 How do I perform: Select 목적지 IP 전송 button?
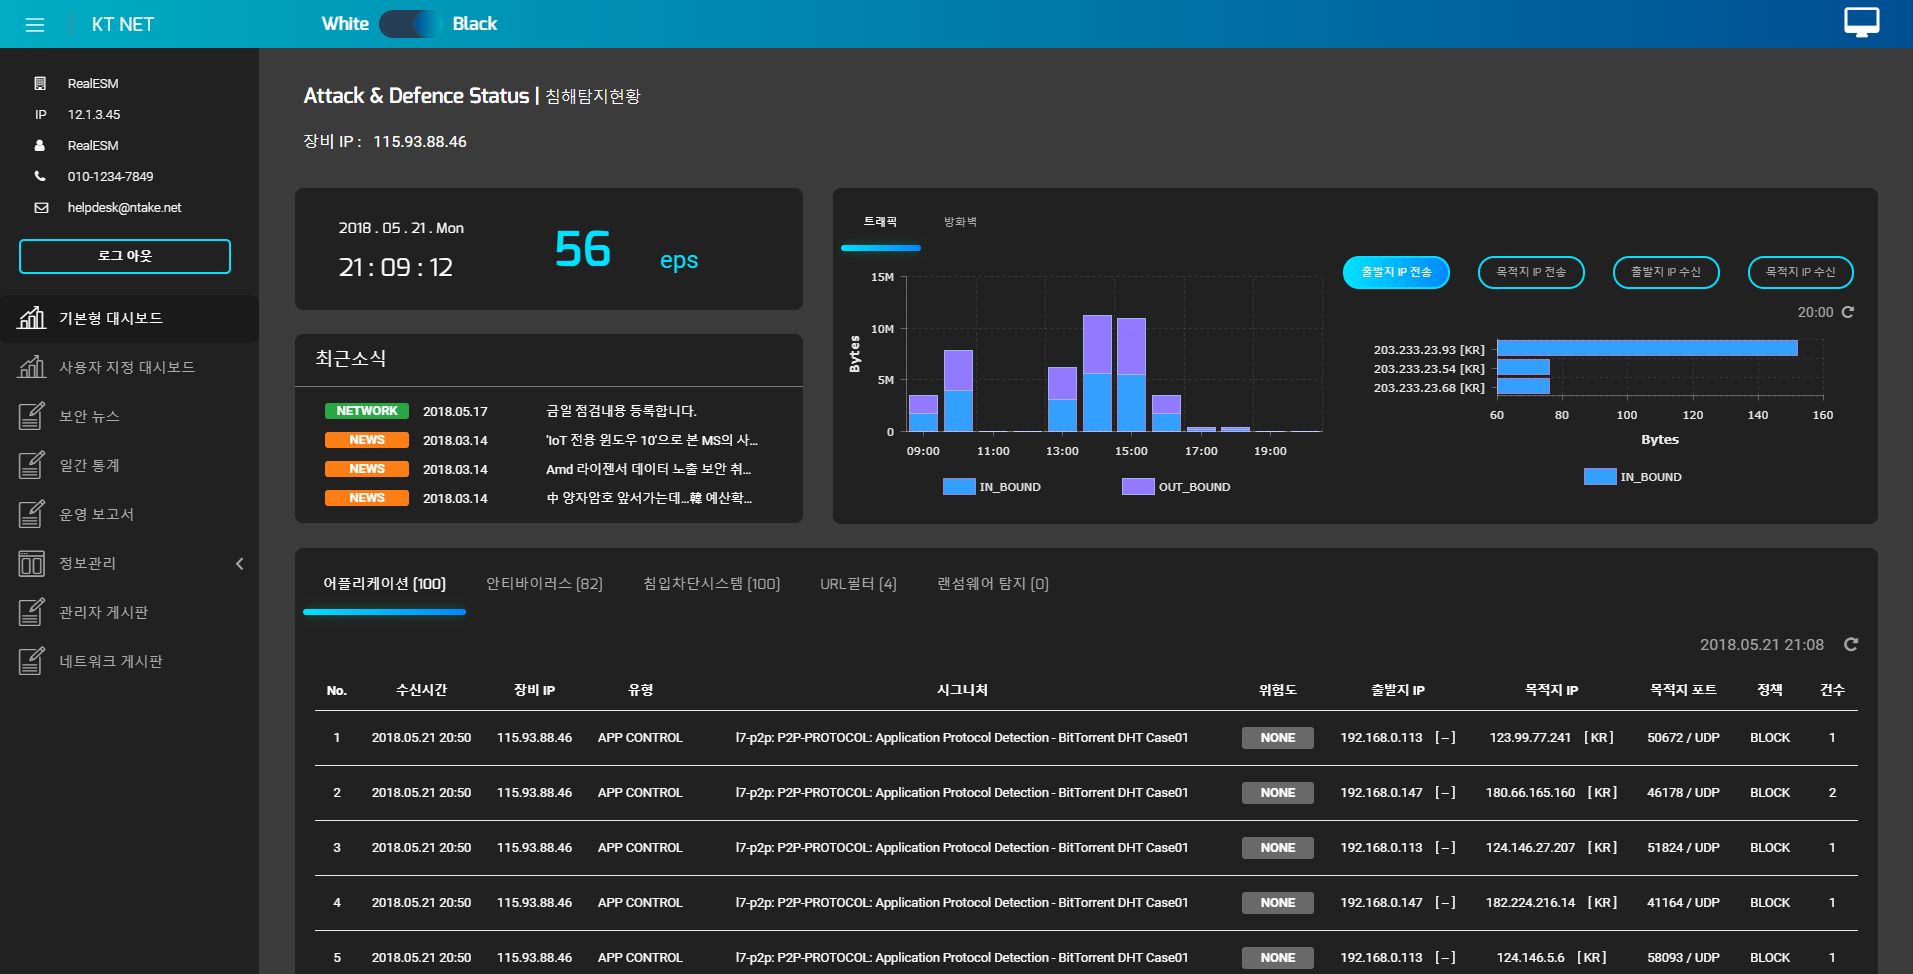pyautogui.click(x=1531, y=272)
